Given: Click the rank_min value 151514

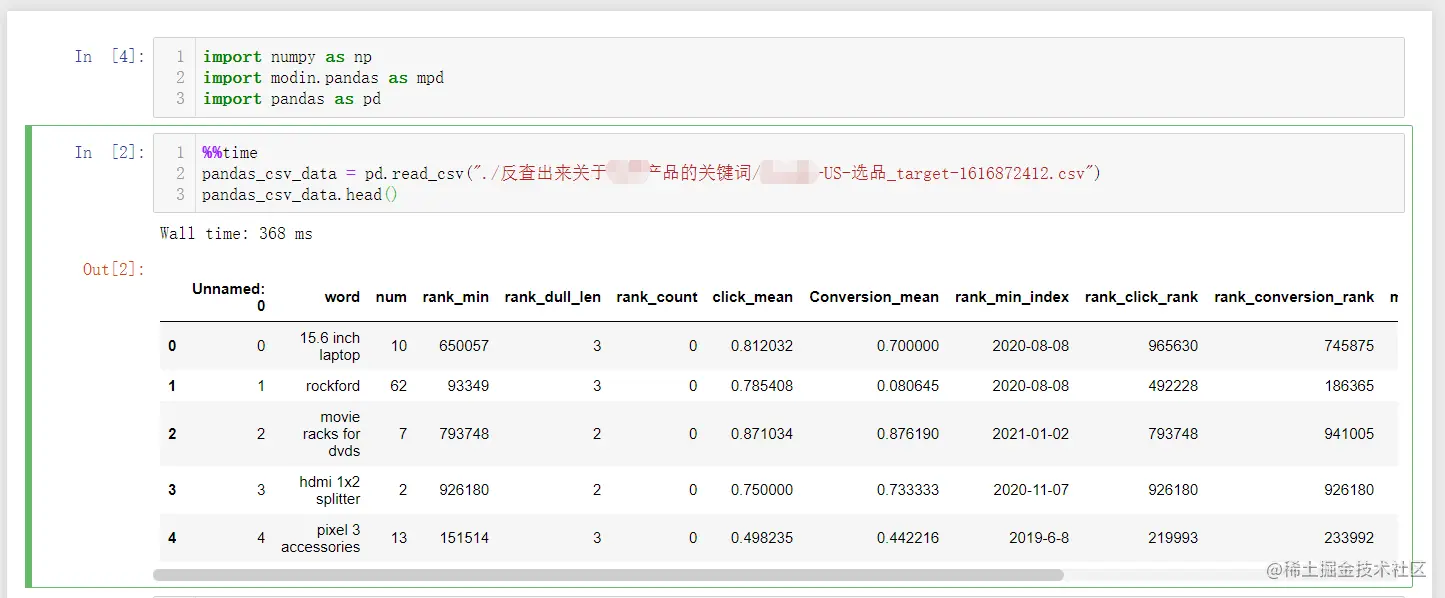Looking at the screenshot, I should (x=464, y=538).
